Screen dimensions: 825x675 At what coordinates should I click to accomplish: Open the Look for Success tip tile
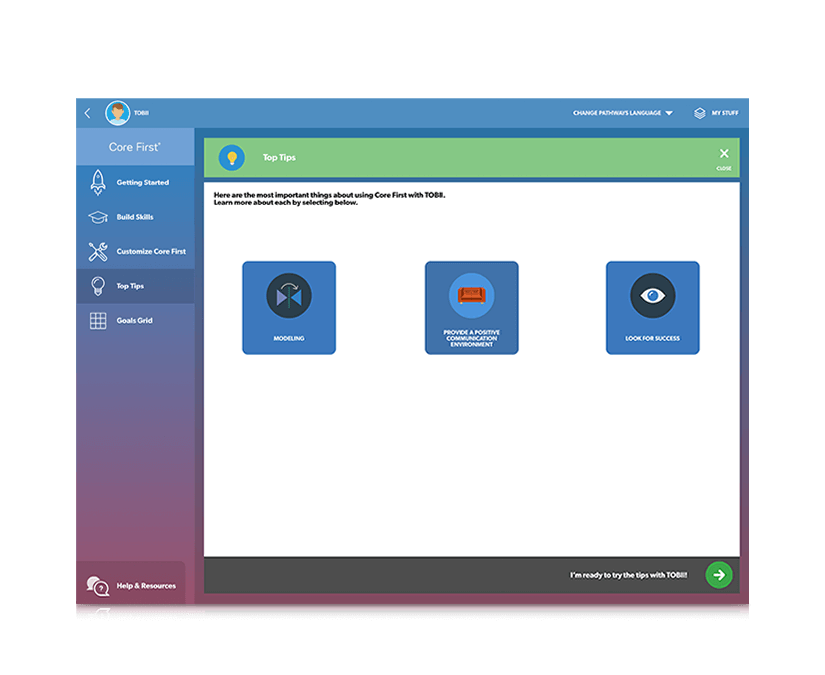(652, 308)
